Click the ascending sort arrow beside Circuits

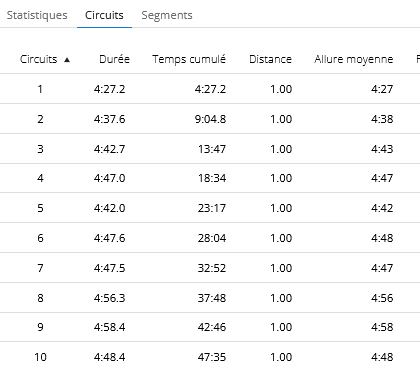pyautogui.click(x=67, y=60)
